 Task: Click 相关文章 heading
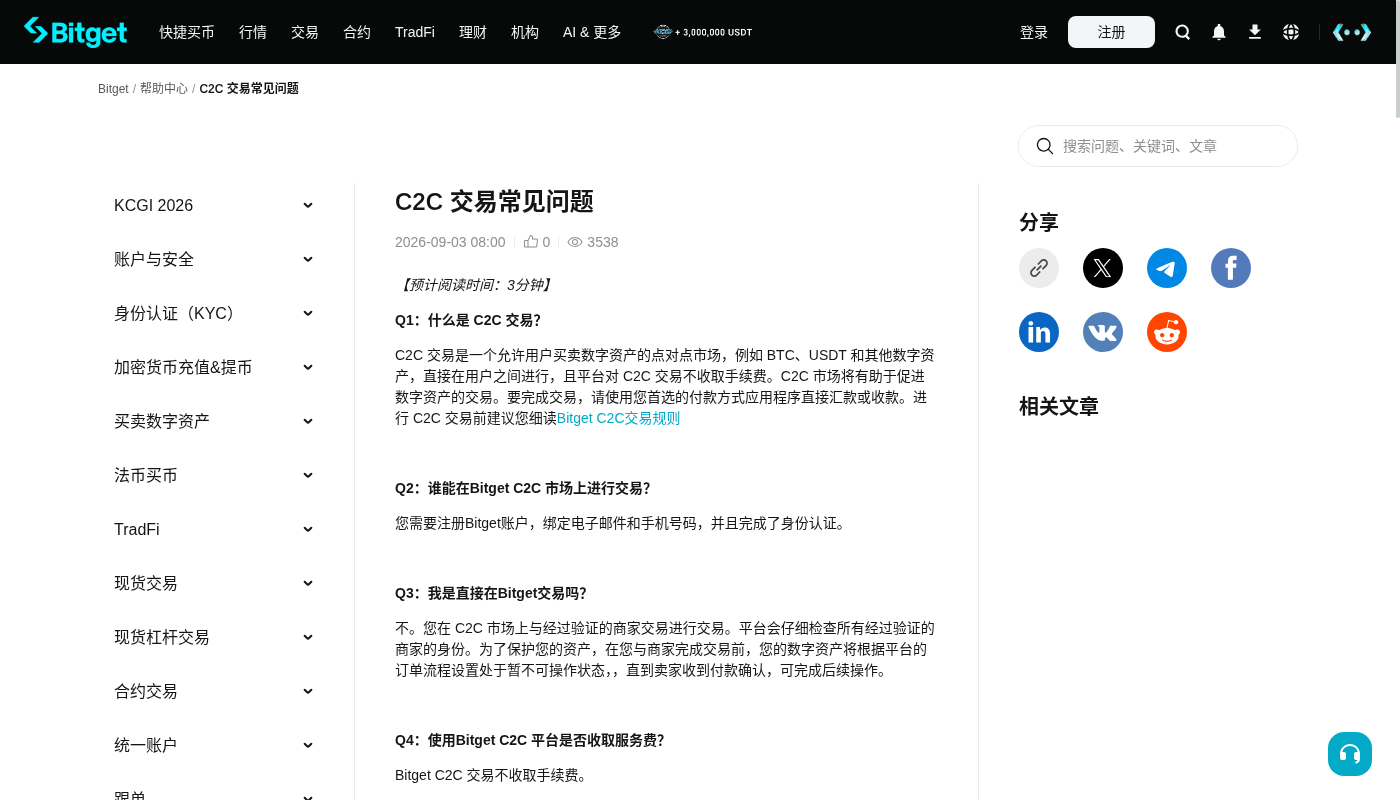click(x=1059, y=406)
